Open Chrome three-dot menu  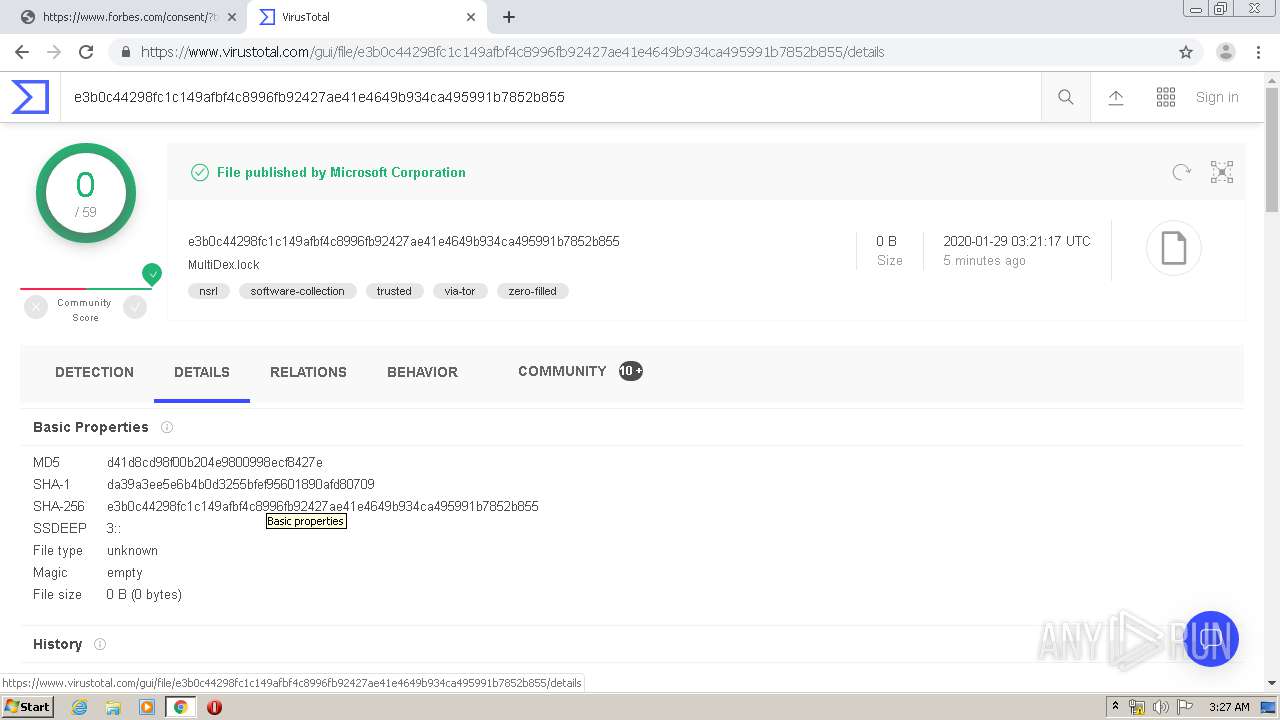1259,52
